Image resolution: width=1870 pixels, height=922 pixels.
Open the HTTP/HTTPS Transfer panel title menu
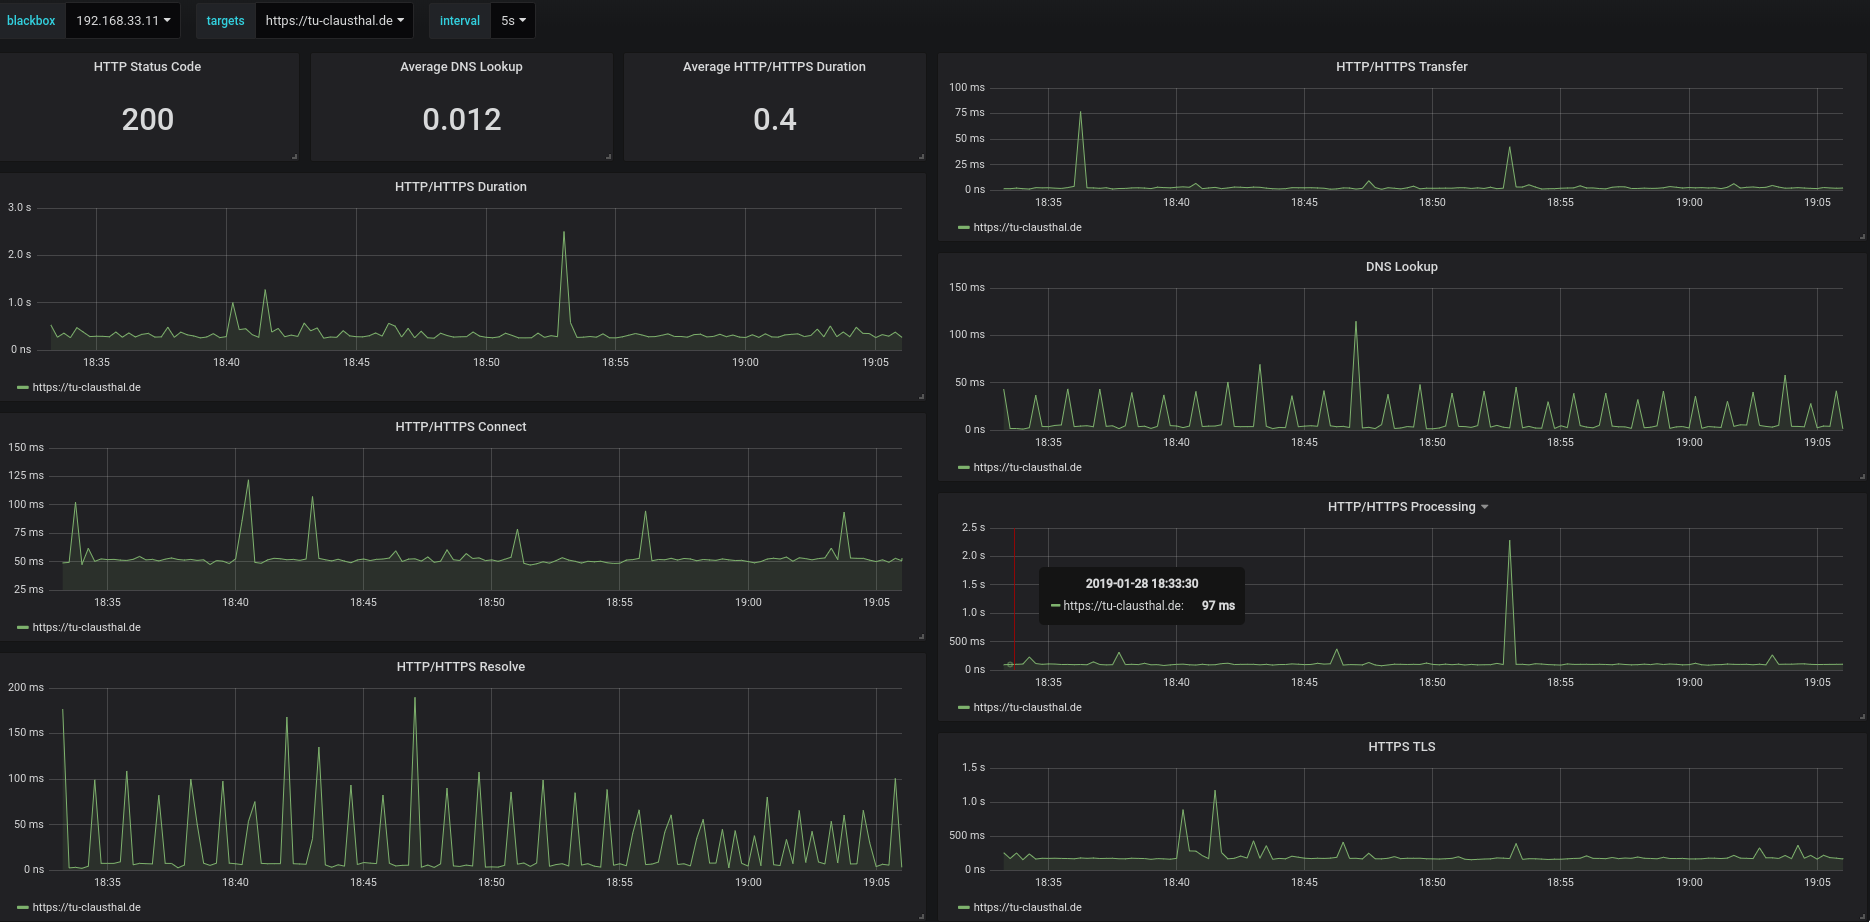coord(1401,67)
